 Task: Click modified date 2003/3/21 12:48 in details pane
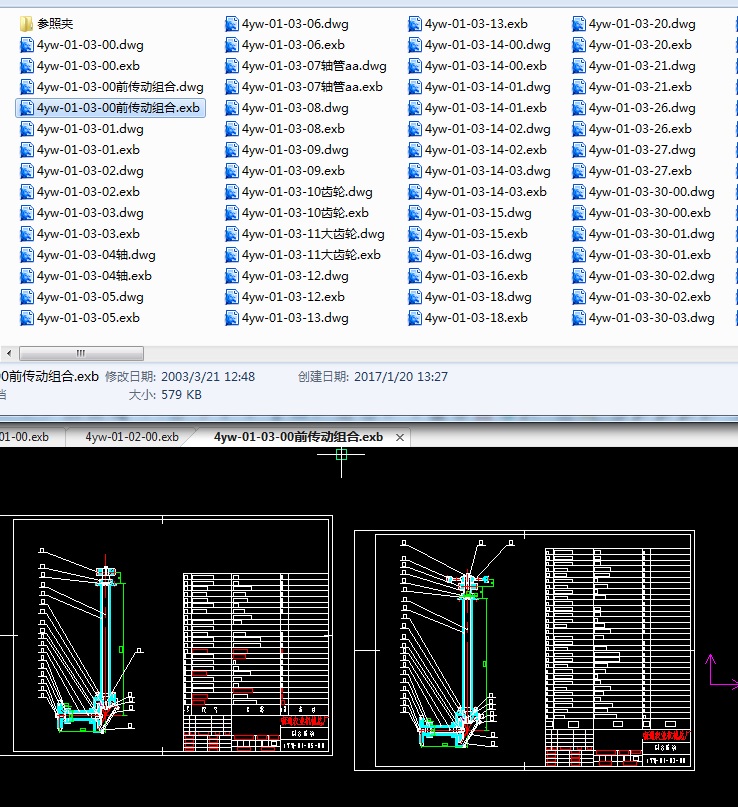(x=208, y=377)
